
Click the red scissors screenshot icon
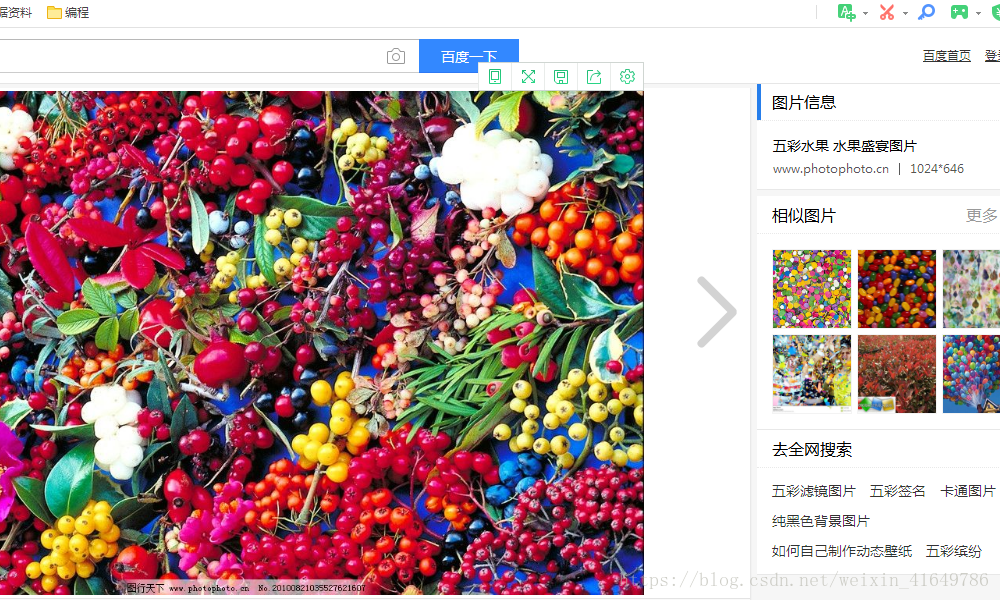click(x=887, y=12)
